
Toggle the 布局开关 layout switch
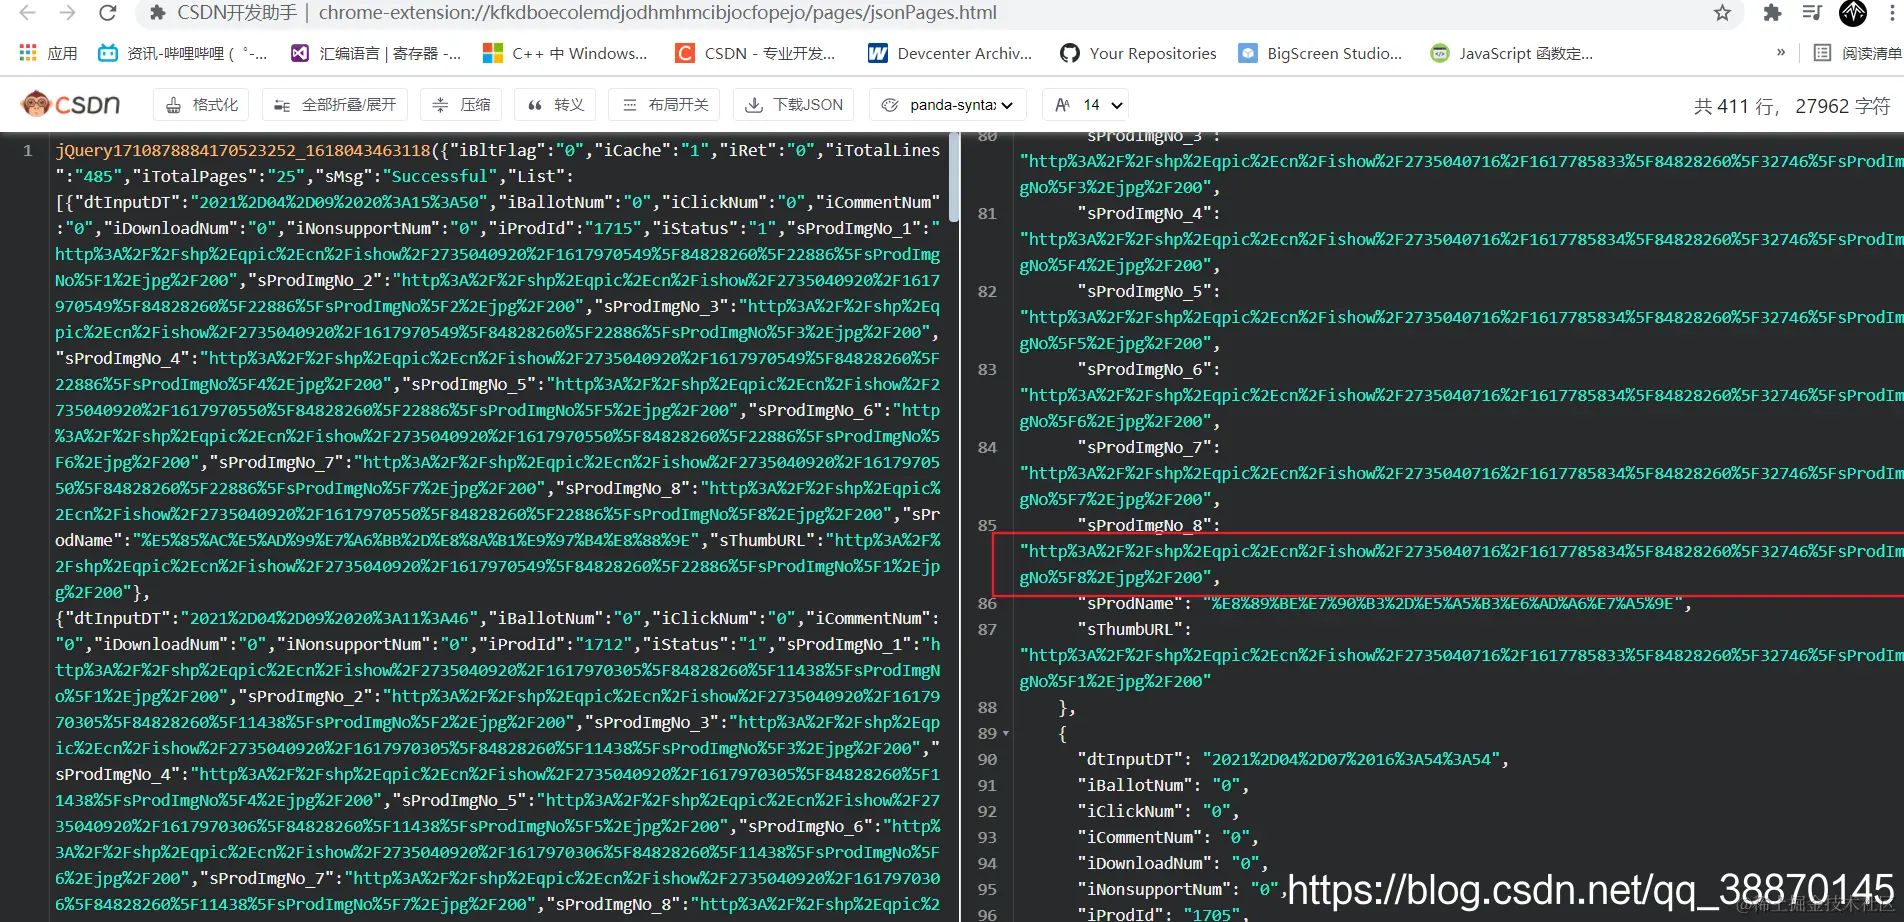coord(664,105)
